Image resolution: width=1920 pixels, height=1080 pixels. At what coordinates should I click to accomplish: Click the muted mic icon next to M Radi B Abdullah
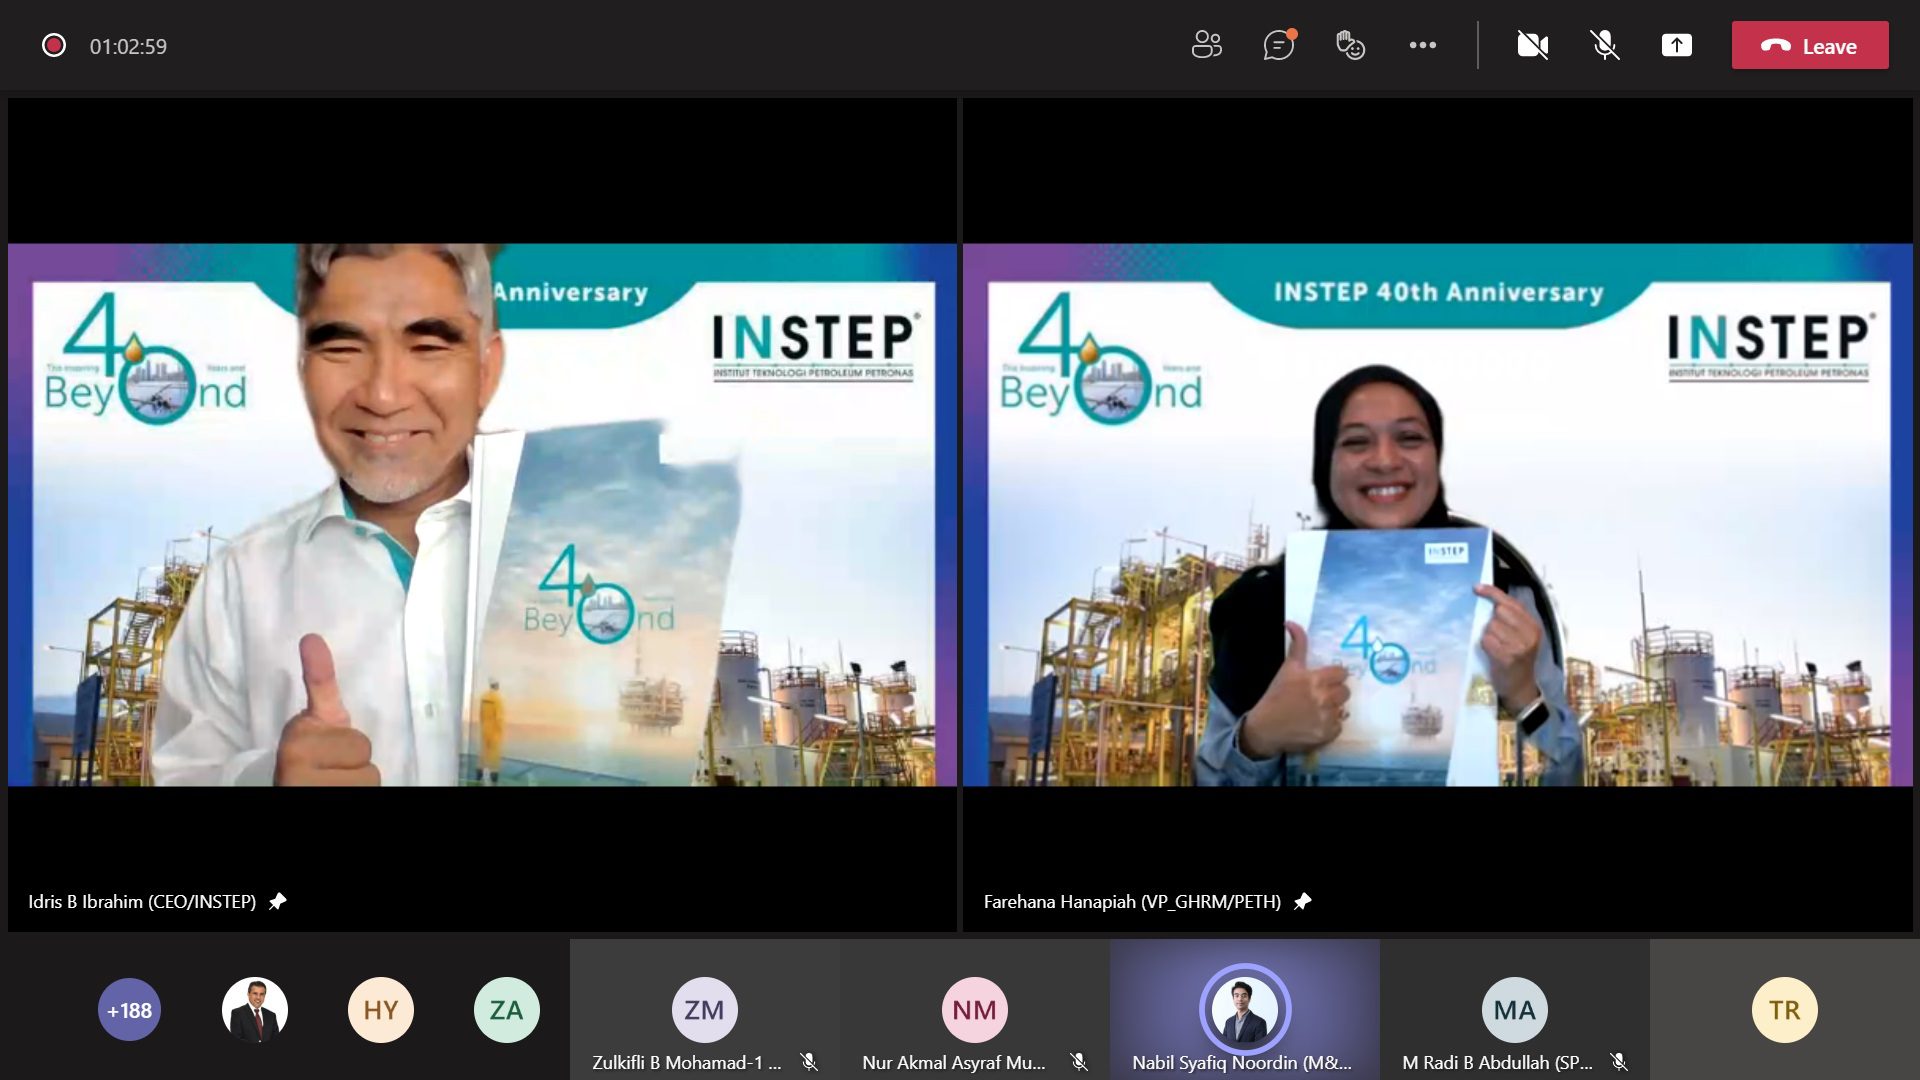point(1619,1062)
